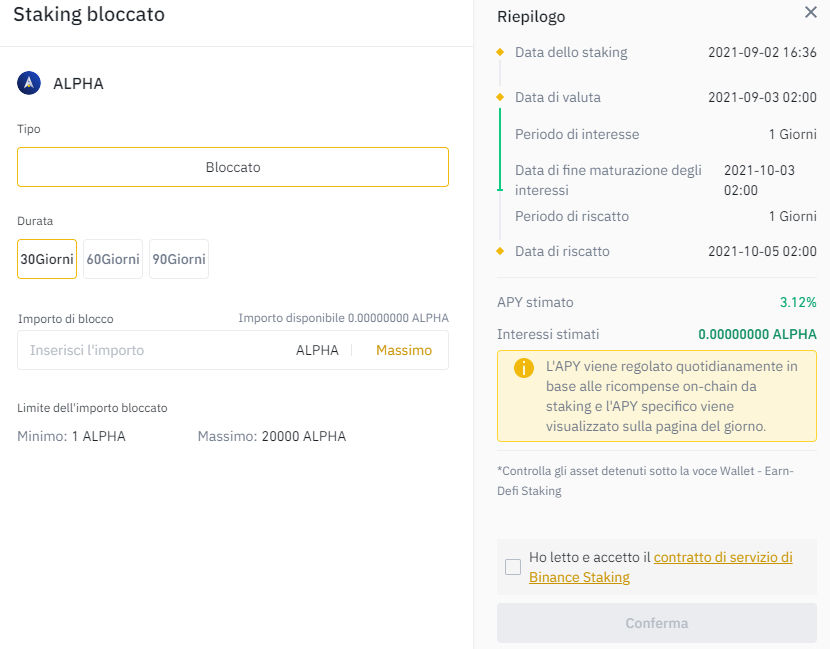The height and width of the screenshot is (649, 830).
Task: Tick the Binance Staking agreement checkbox
Action: coord(513,567)
